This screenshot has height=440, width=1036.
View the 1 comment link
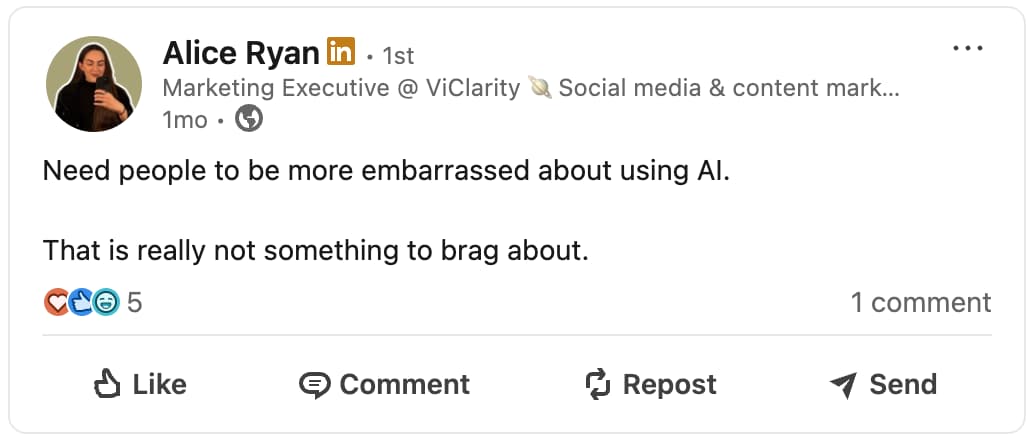point(920,302)
